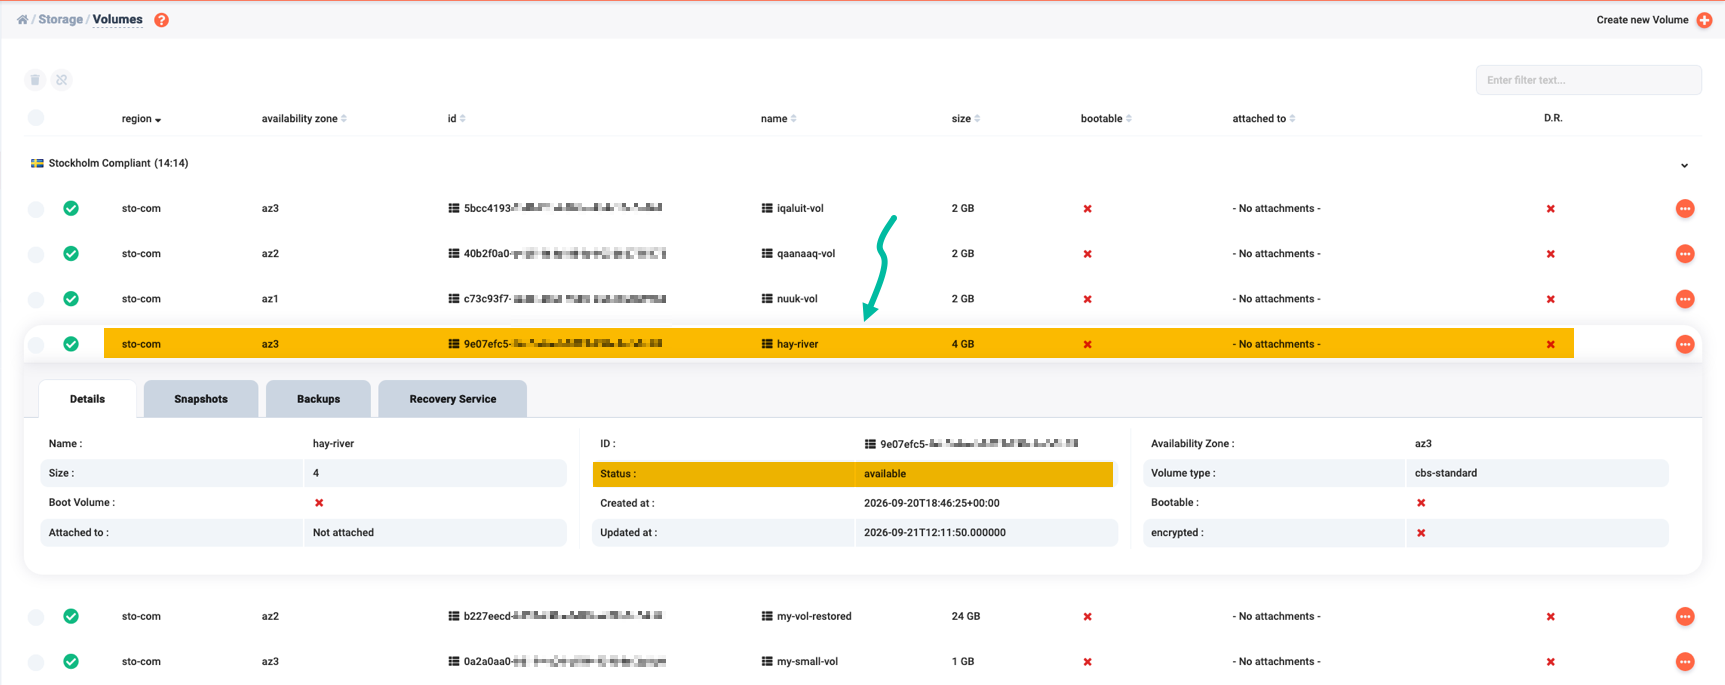The width and height of the screenshot is (1725, 685).
Task: Click the red D.R. cross for qaanaaq-vol
Action: 1551,254
